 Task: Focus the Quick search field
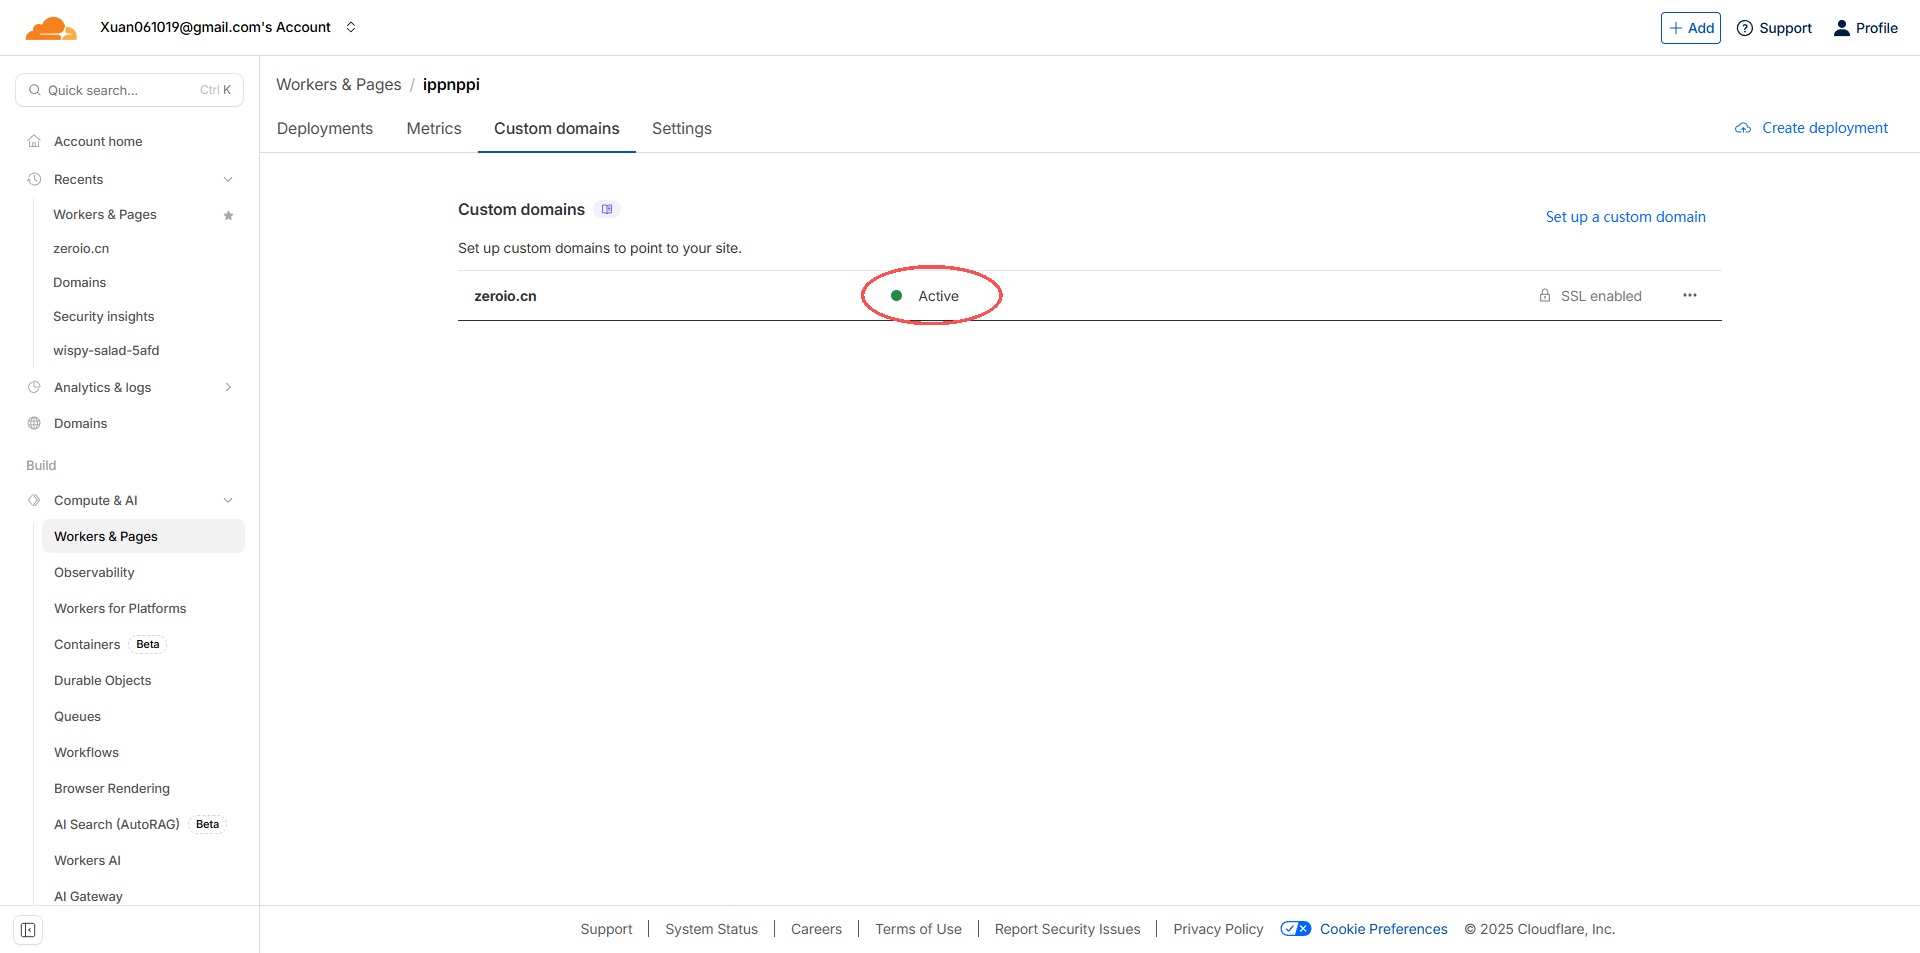tap(130, 90)
